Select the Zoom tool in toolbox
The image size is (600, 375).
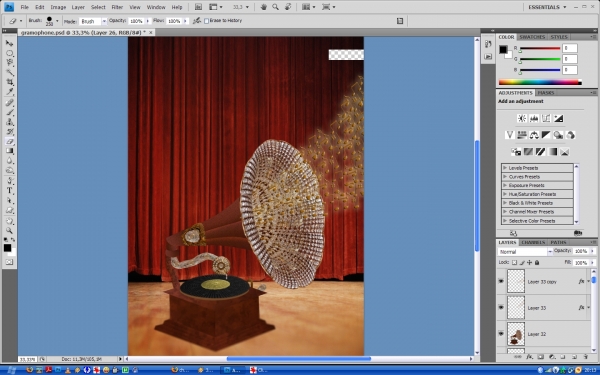[9, 231]
